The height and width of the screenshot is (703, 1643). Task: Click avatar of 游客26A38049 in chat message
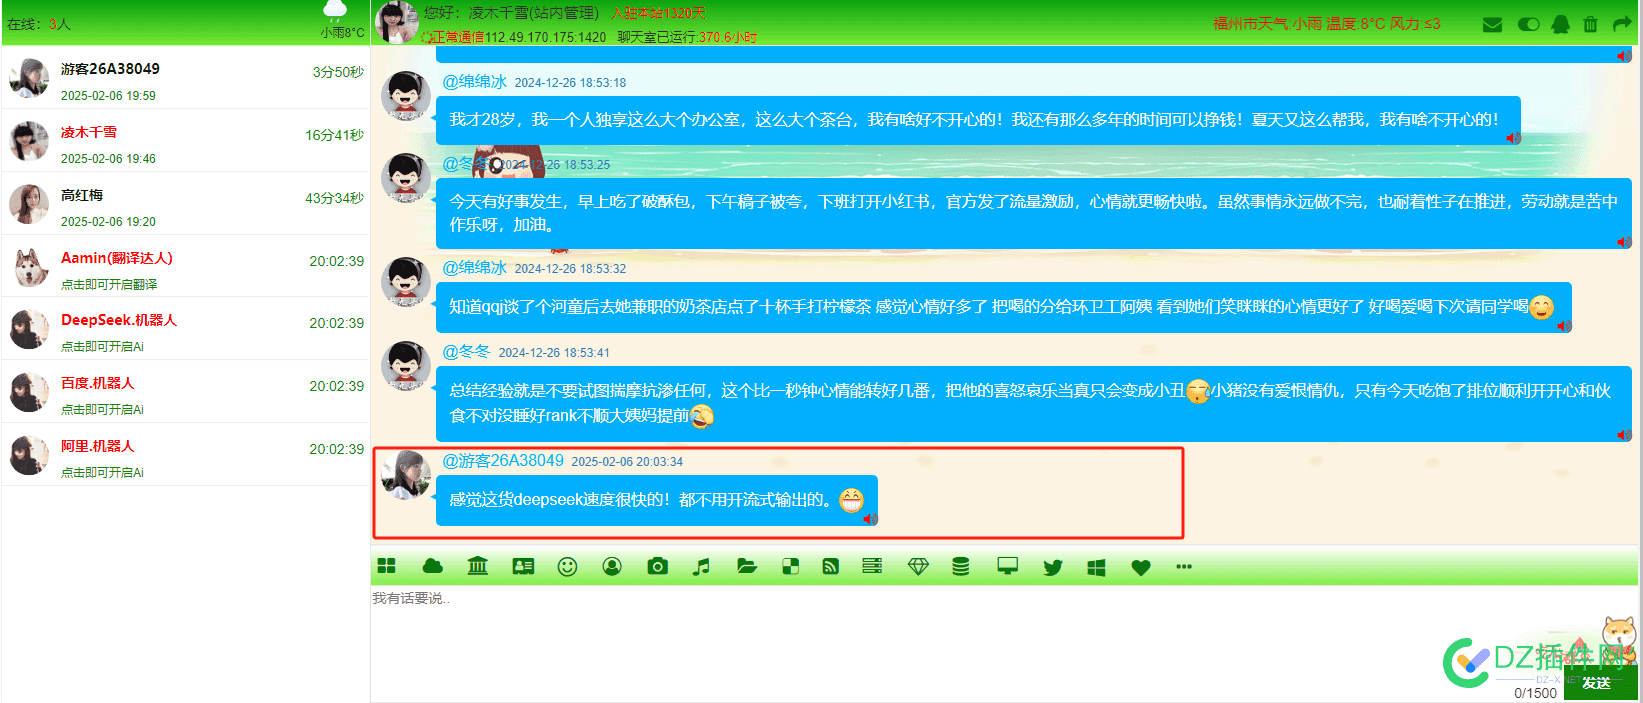(406, 474)
